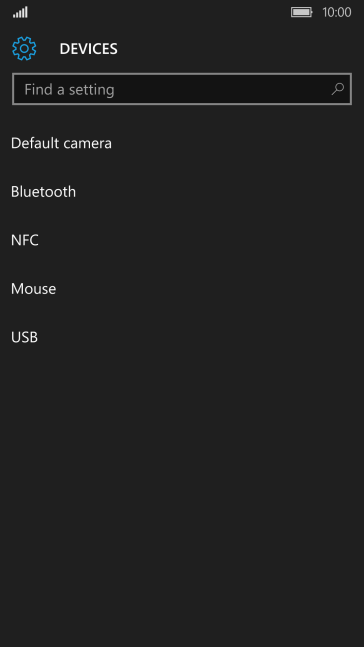Click the magnifier search icon
The image size is (364, 647).
tap(338, 89)
